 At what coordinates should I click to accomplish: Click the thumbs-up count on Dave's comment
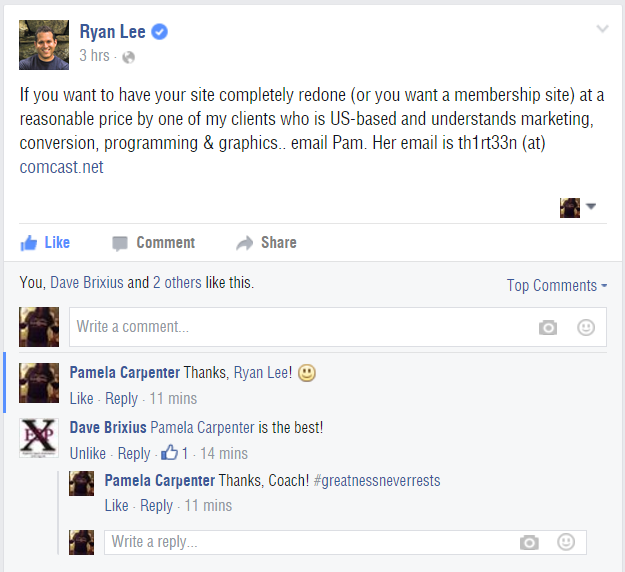point(176,452)
